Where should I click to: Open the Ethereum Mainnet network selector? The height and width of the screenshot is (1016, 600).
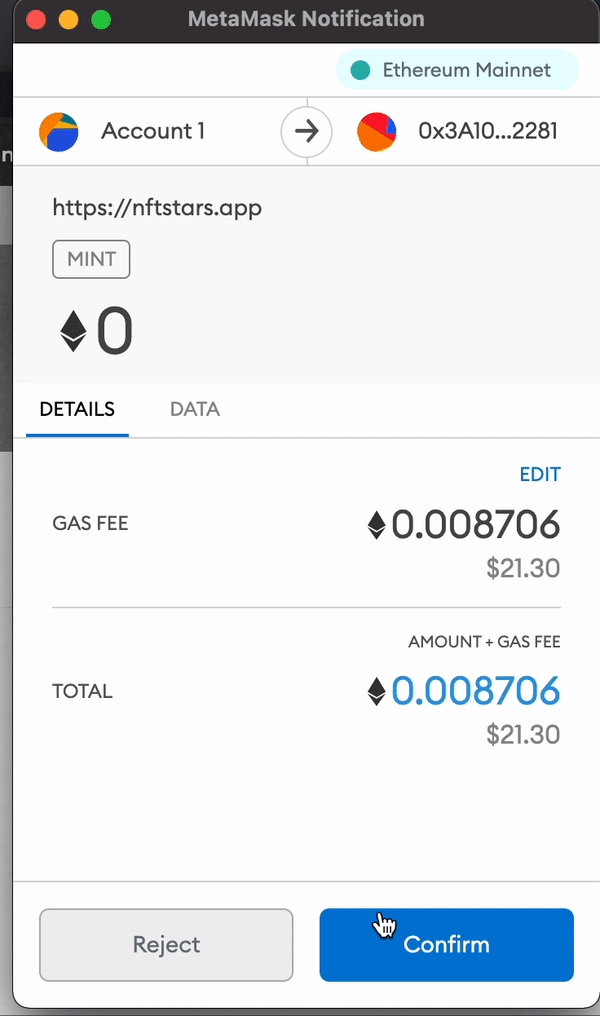click(458, 70)
